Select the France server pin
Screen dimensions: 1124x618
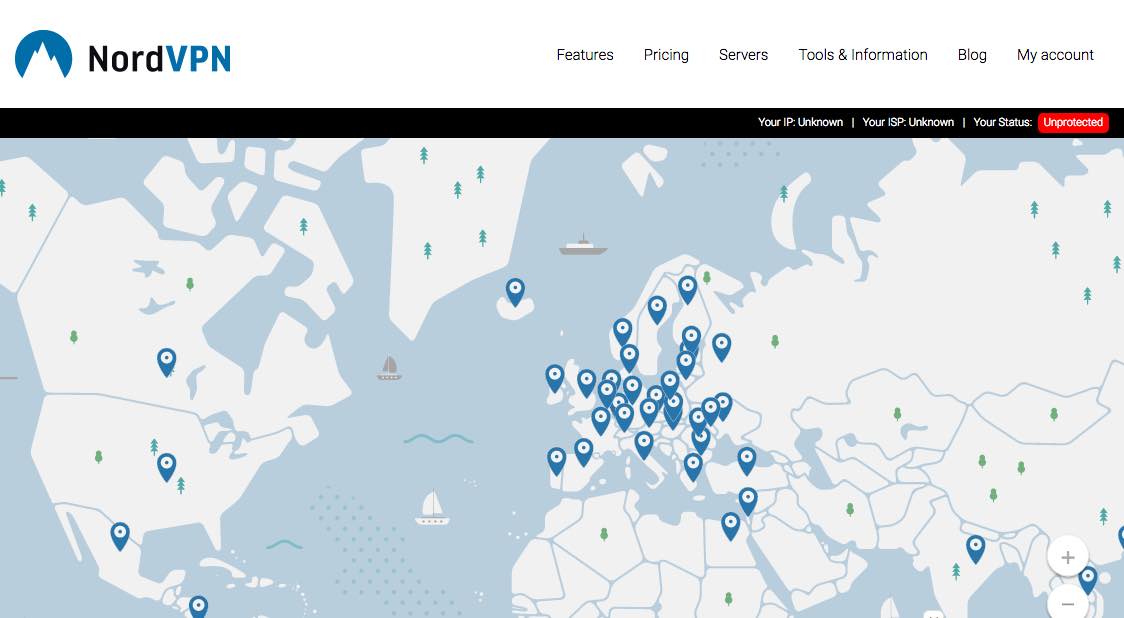click(601, 420)
